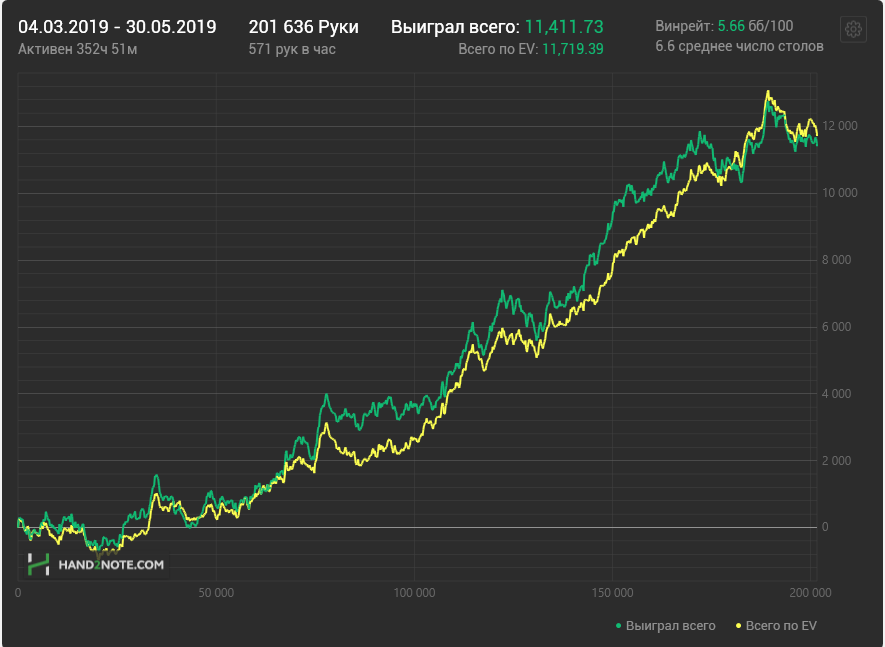
Task: Click the 8 000 y-axis label
Action: [836, 260]
